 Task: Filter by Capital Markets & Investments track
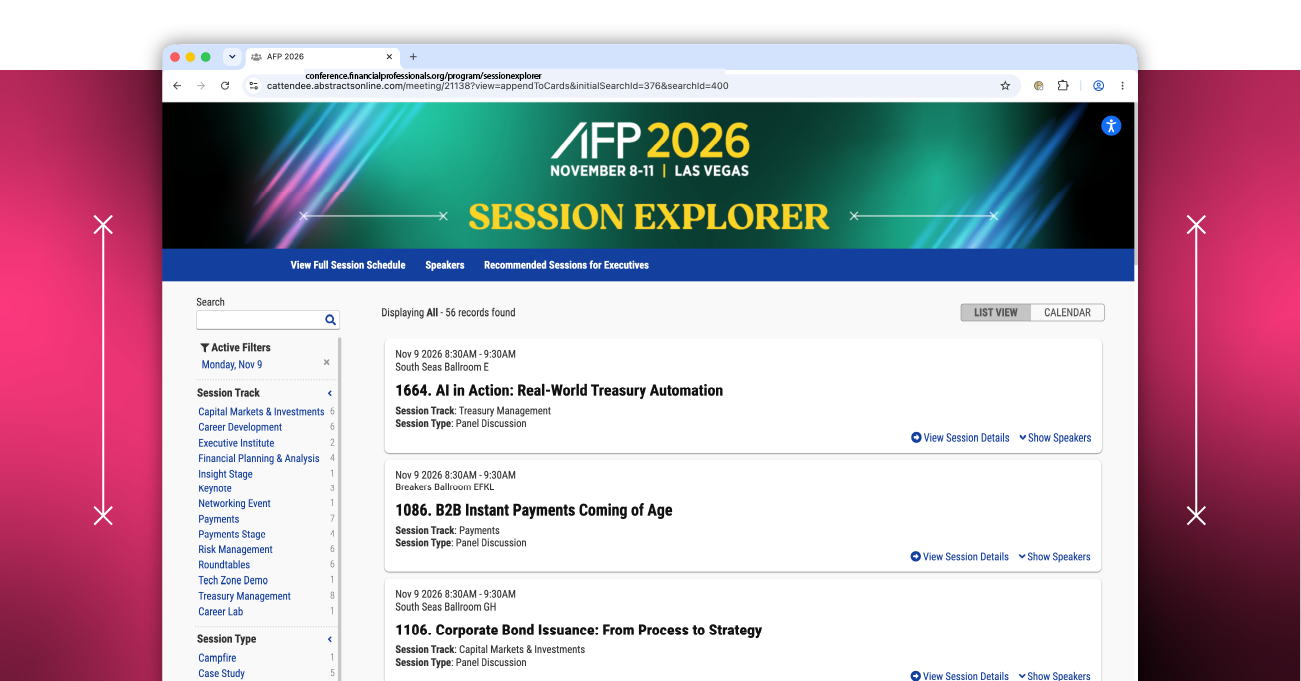[261, 412]
